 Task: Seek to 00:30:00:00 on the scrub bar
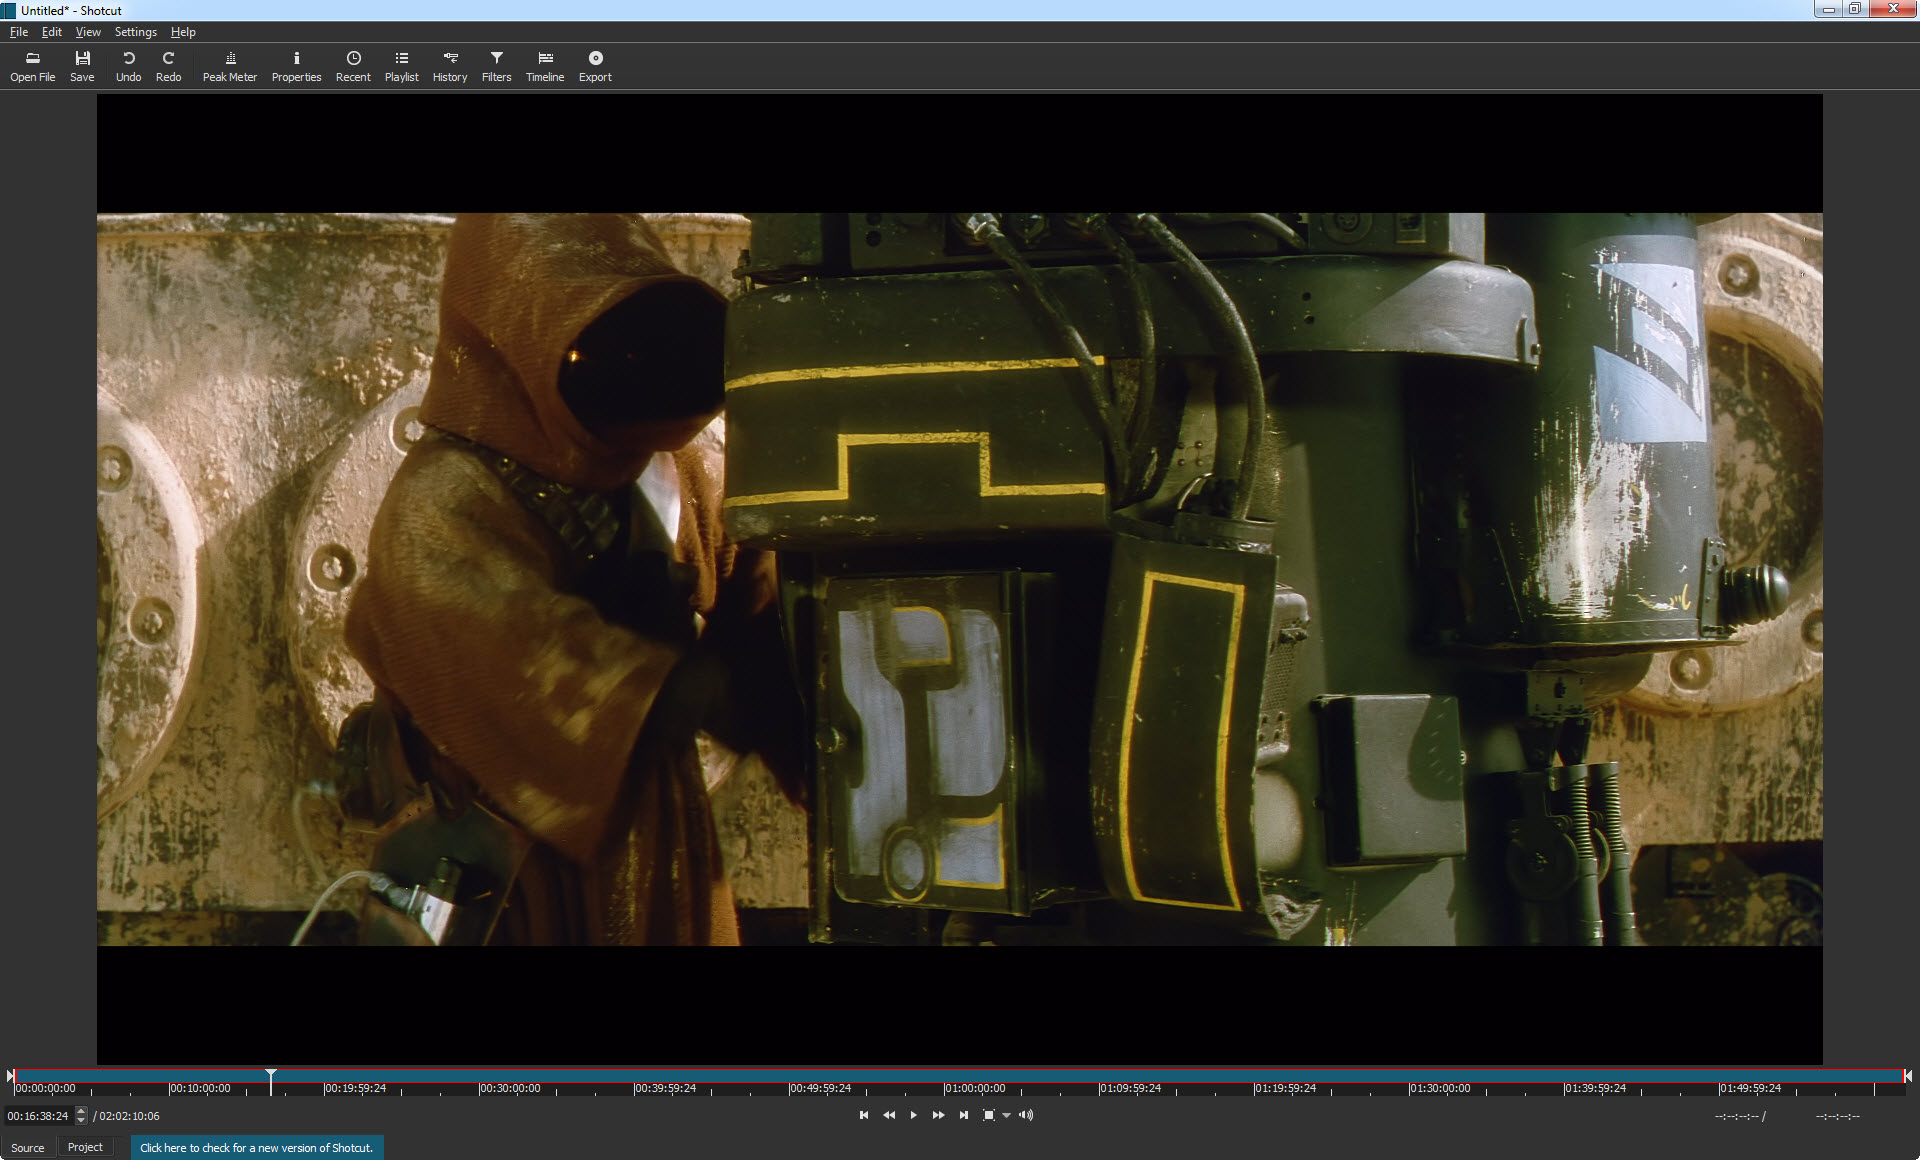pyautogui.click(x=510, y=1088)
